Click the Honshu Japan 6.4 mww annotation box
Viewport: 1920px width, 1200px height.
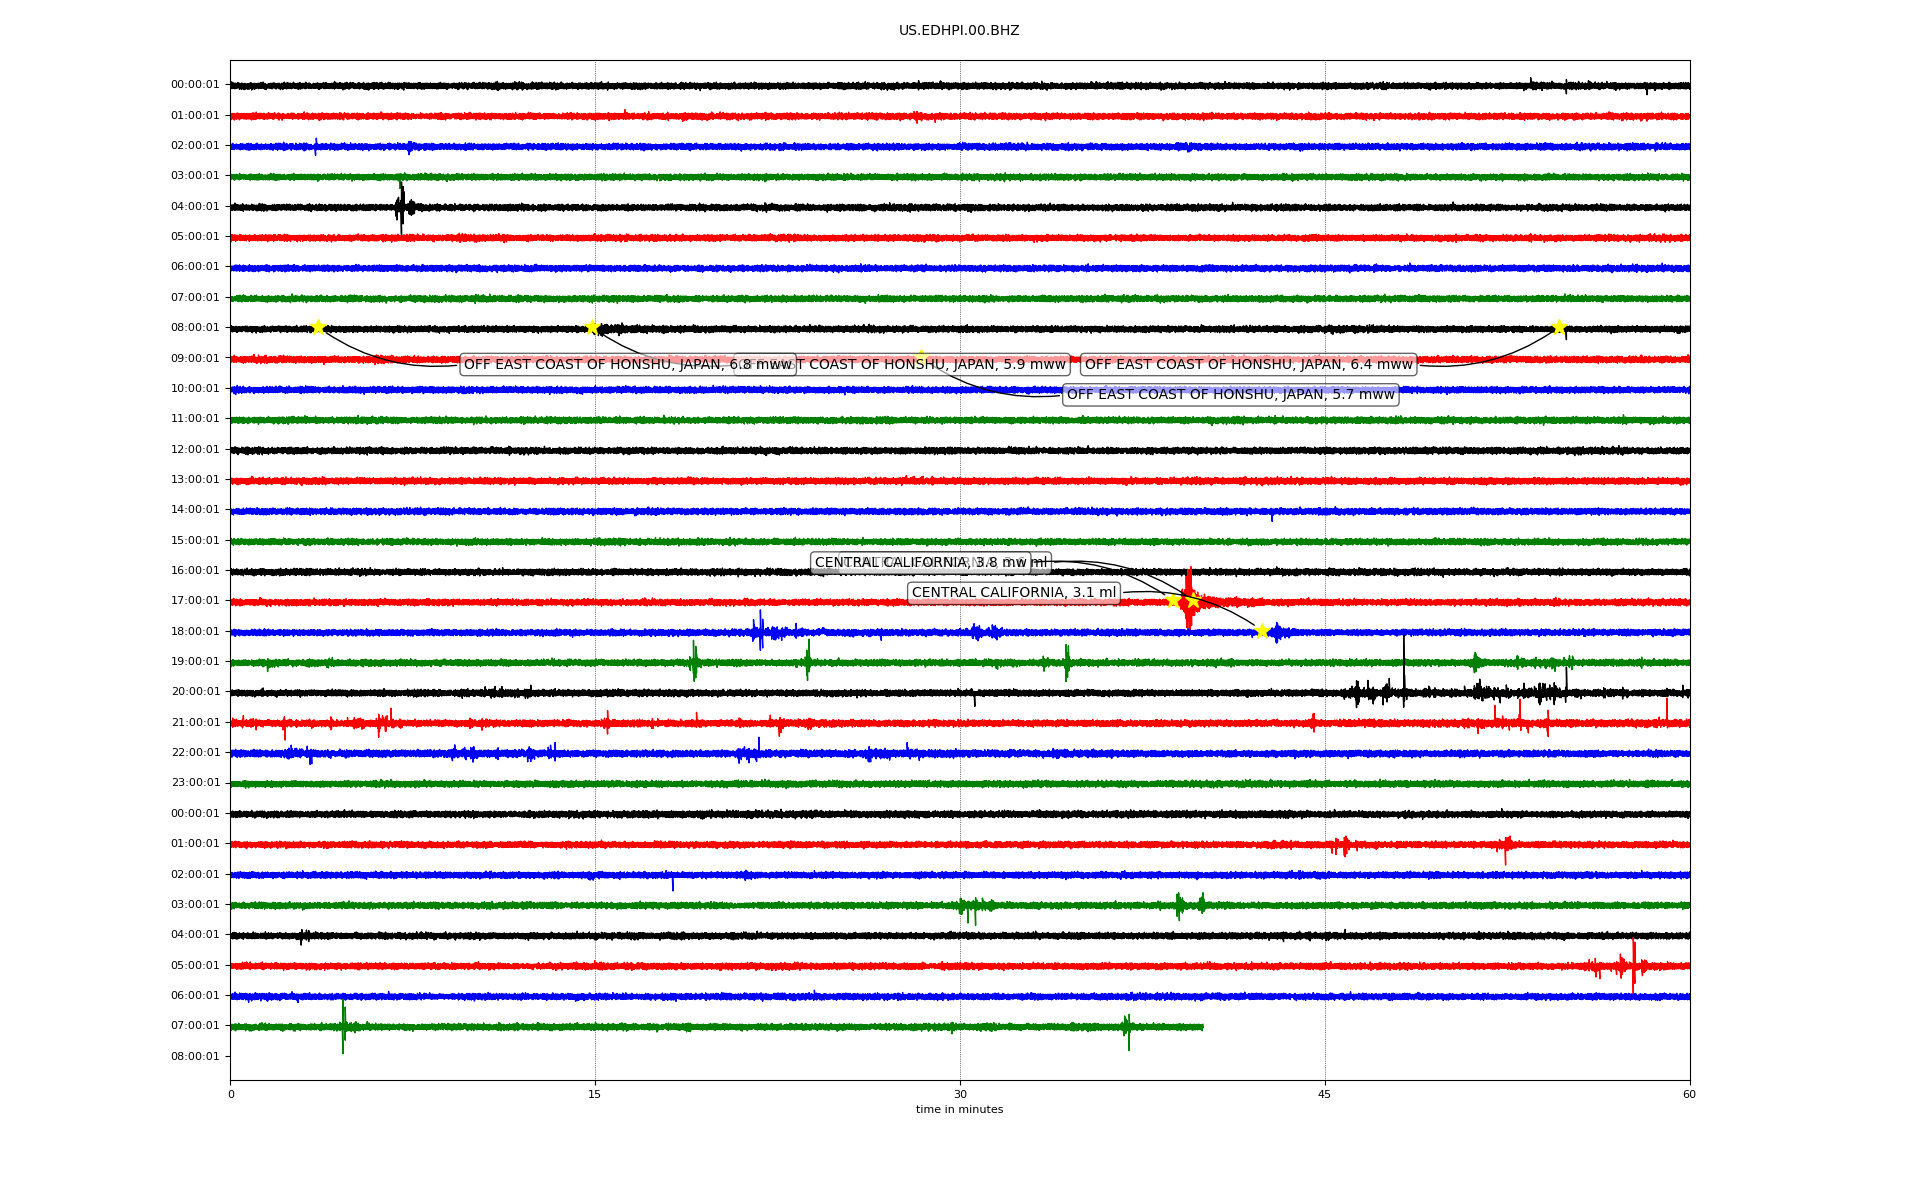[1248, 364]
